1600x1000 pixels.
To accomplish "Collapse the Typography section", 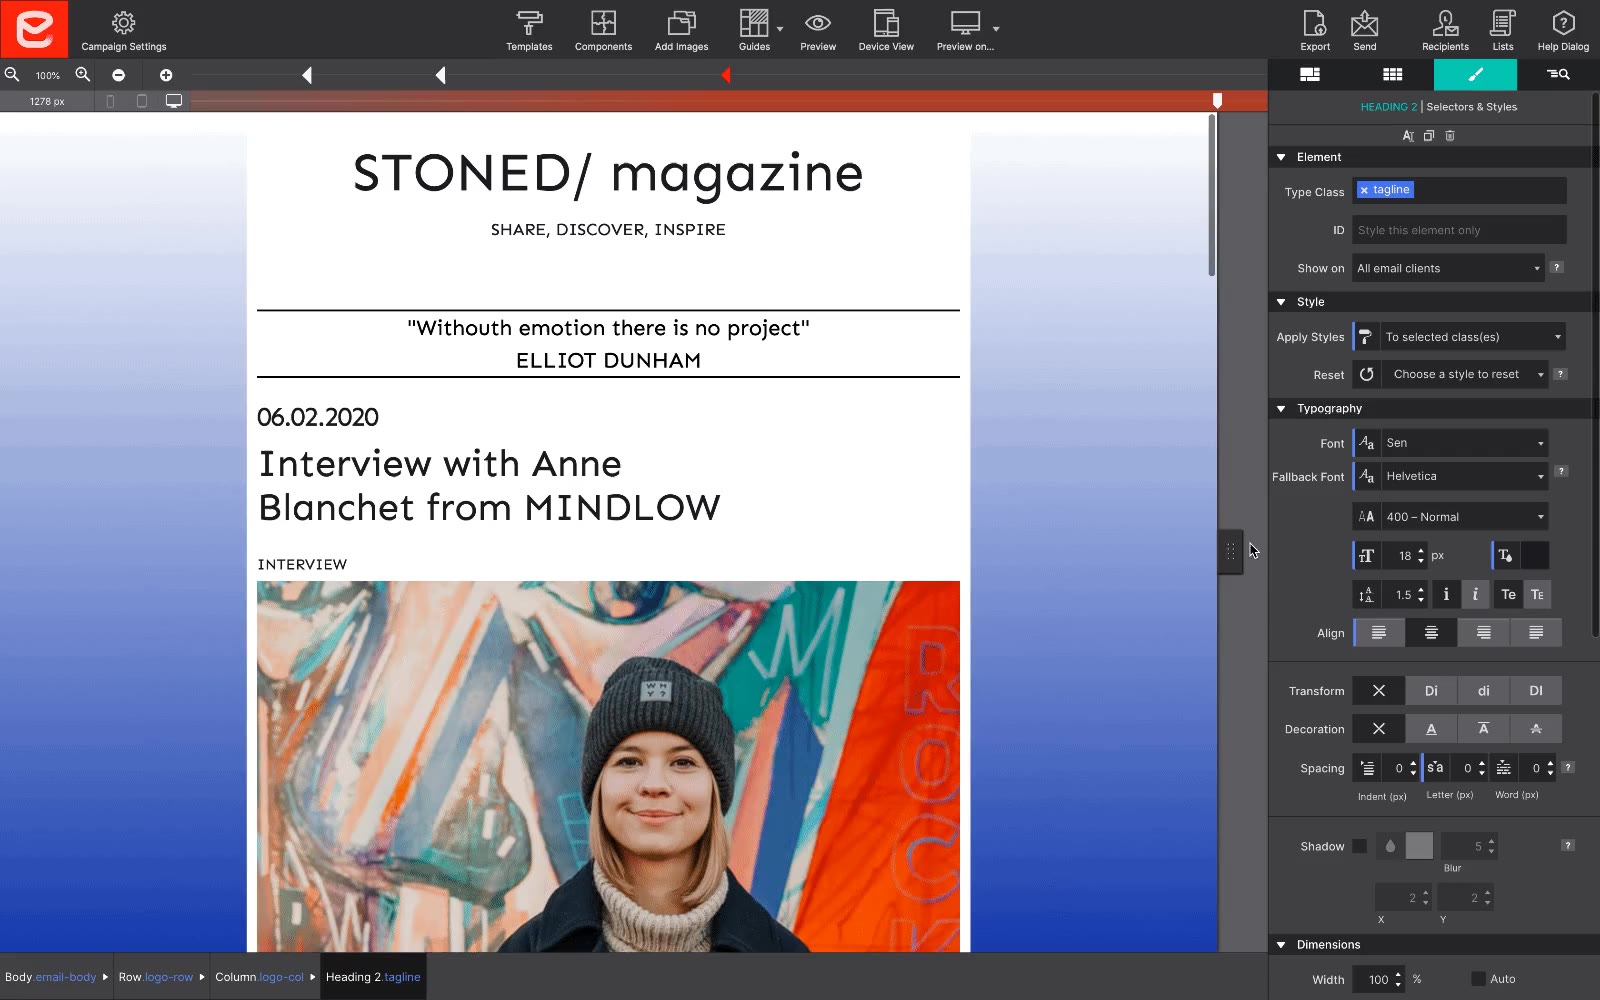I will 1281,409.
